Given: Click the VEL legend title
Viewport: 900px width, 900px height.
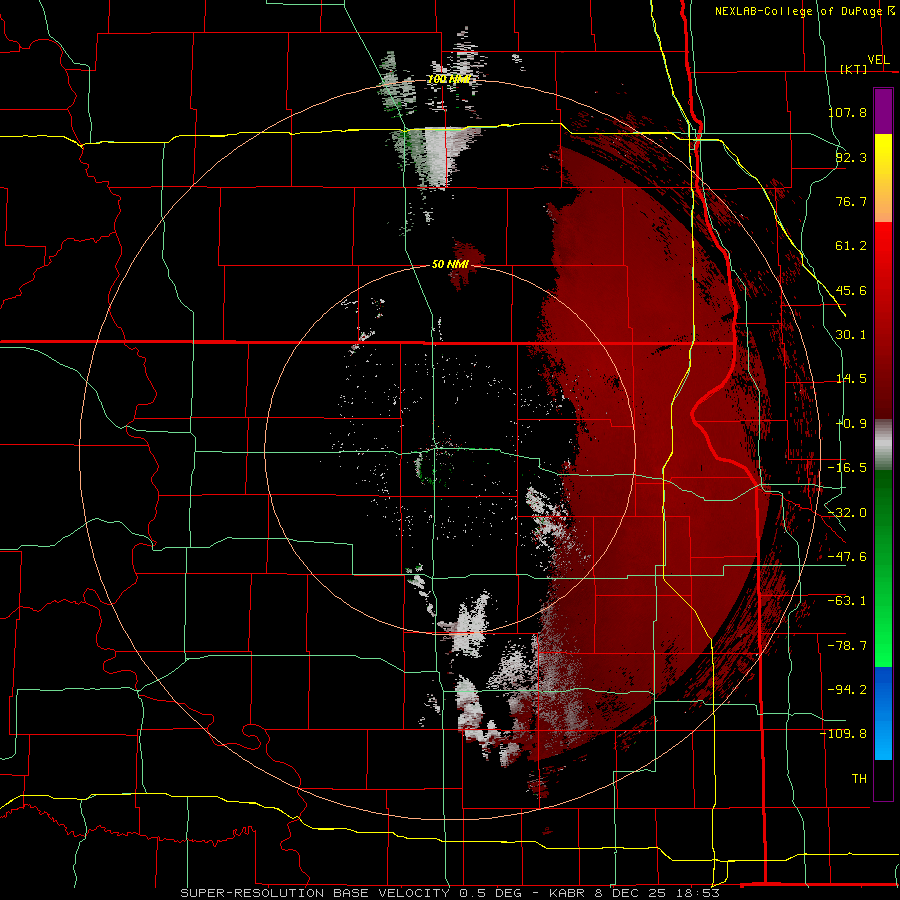Looking at the screenshot, I should [x=878, y=60].
